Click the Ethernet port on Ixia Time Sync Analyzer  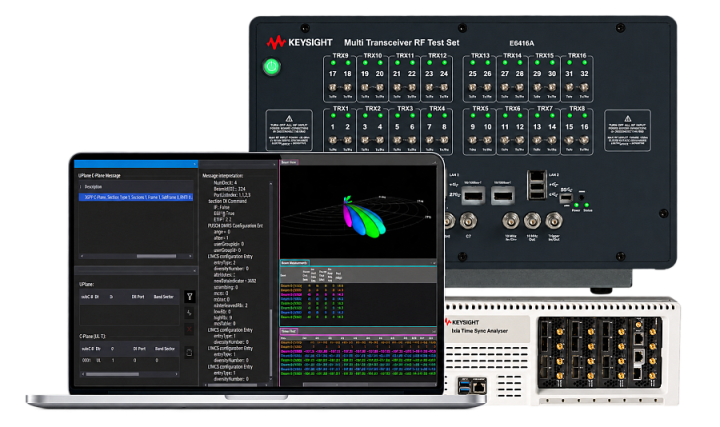[x=479, y=387]
